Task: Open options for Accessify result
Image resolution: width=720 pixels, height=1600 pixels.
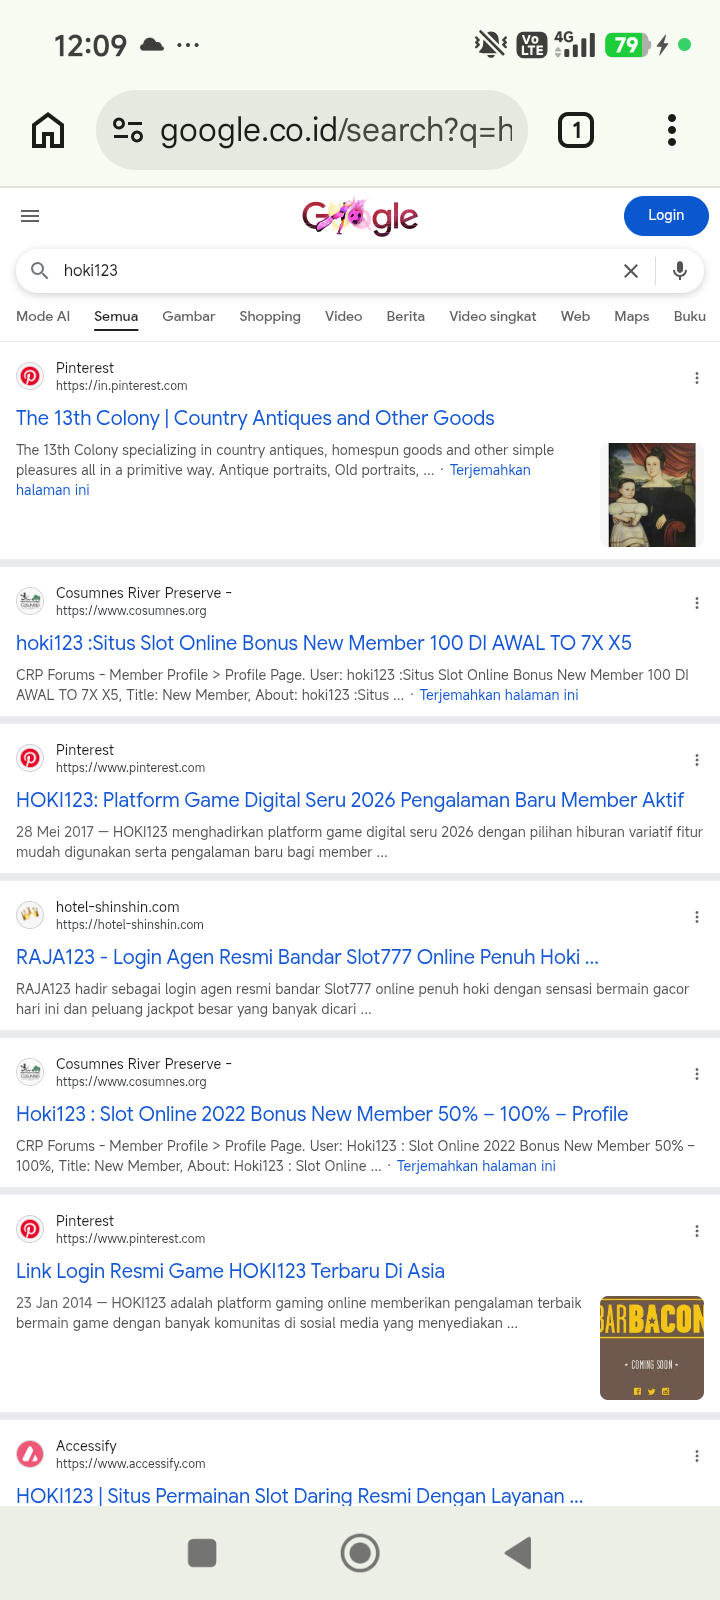Action: pyautogui.click(x=697, y=1456)
